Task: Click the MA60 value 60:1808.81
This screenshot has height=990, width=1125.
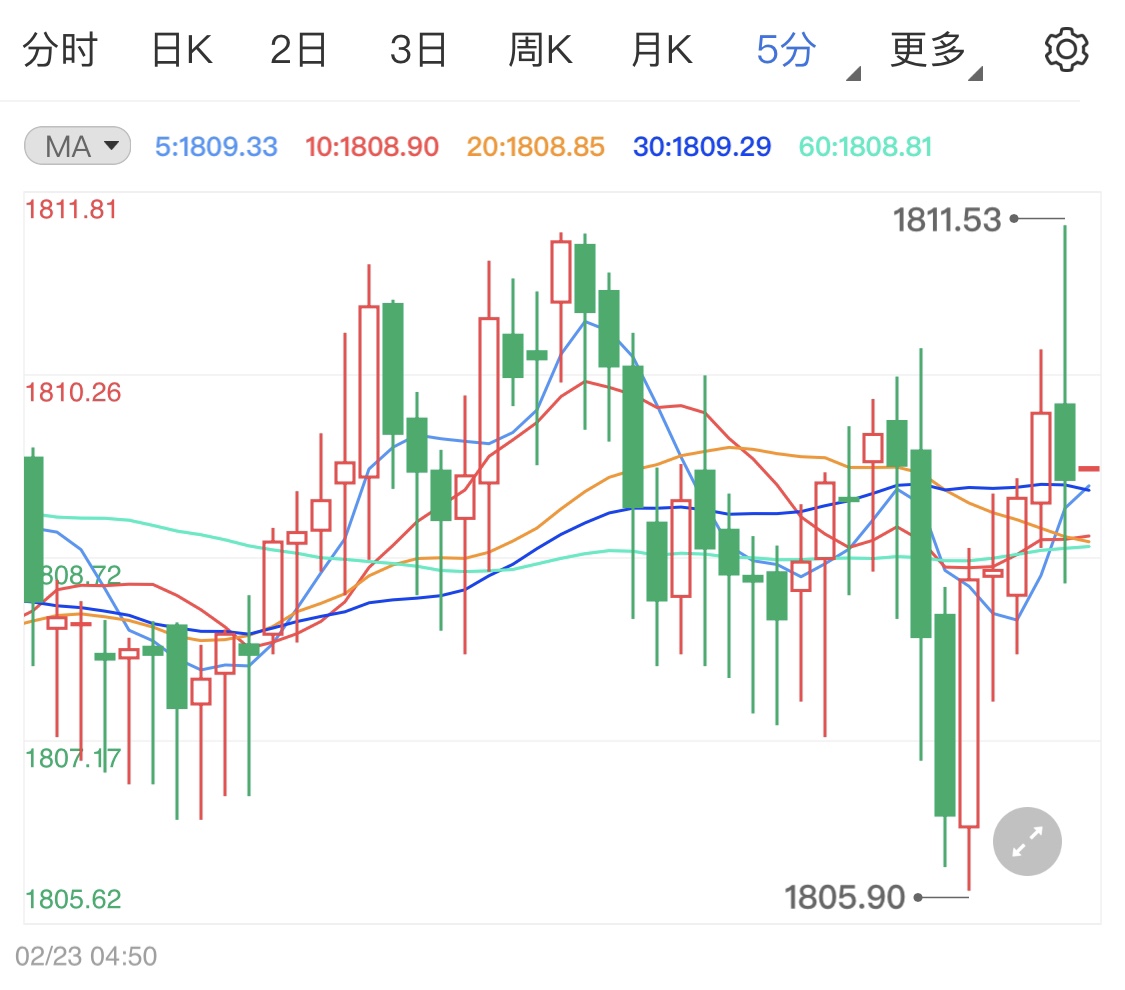Action: [865, 146]
